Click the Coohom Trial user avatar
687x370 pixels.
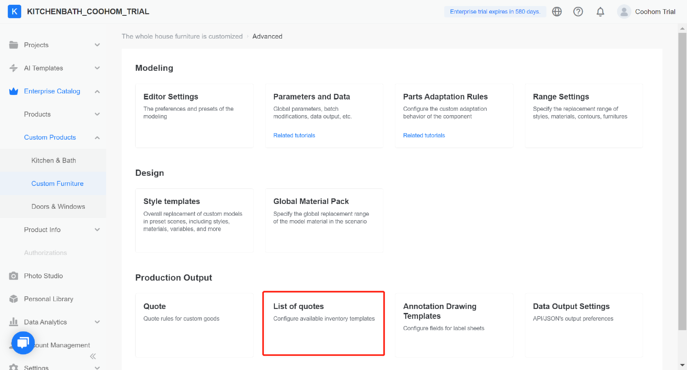pyautogui.click(x=623, y=12)
